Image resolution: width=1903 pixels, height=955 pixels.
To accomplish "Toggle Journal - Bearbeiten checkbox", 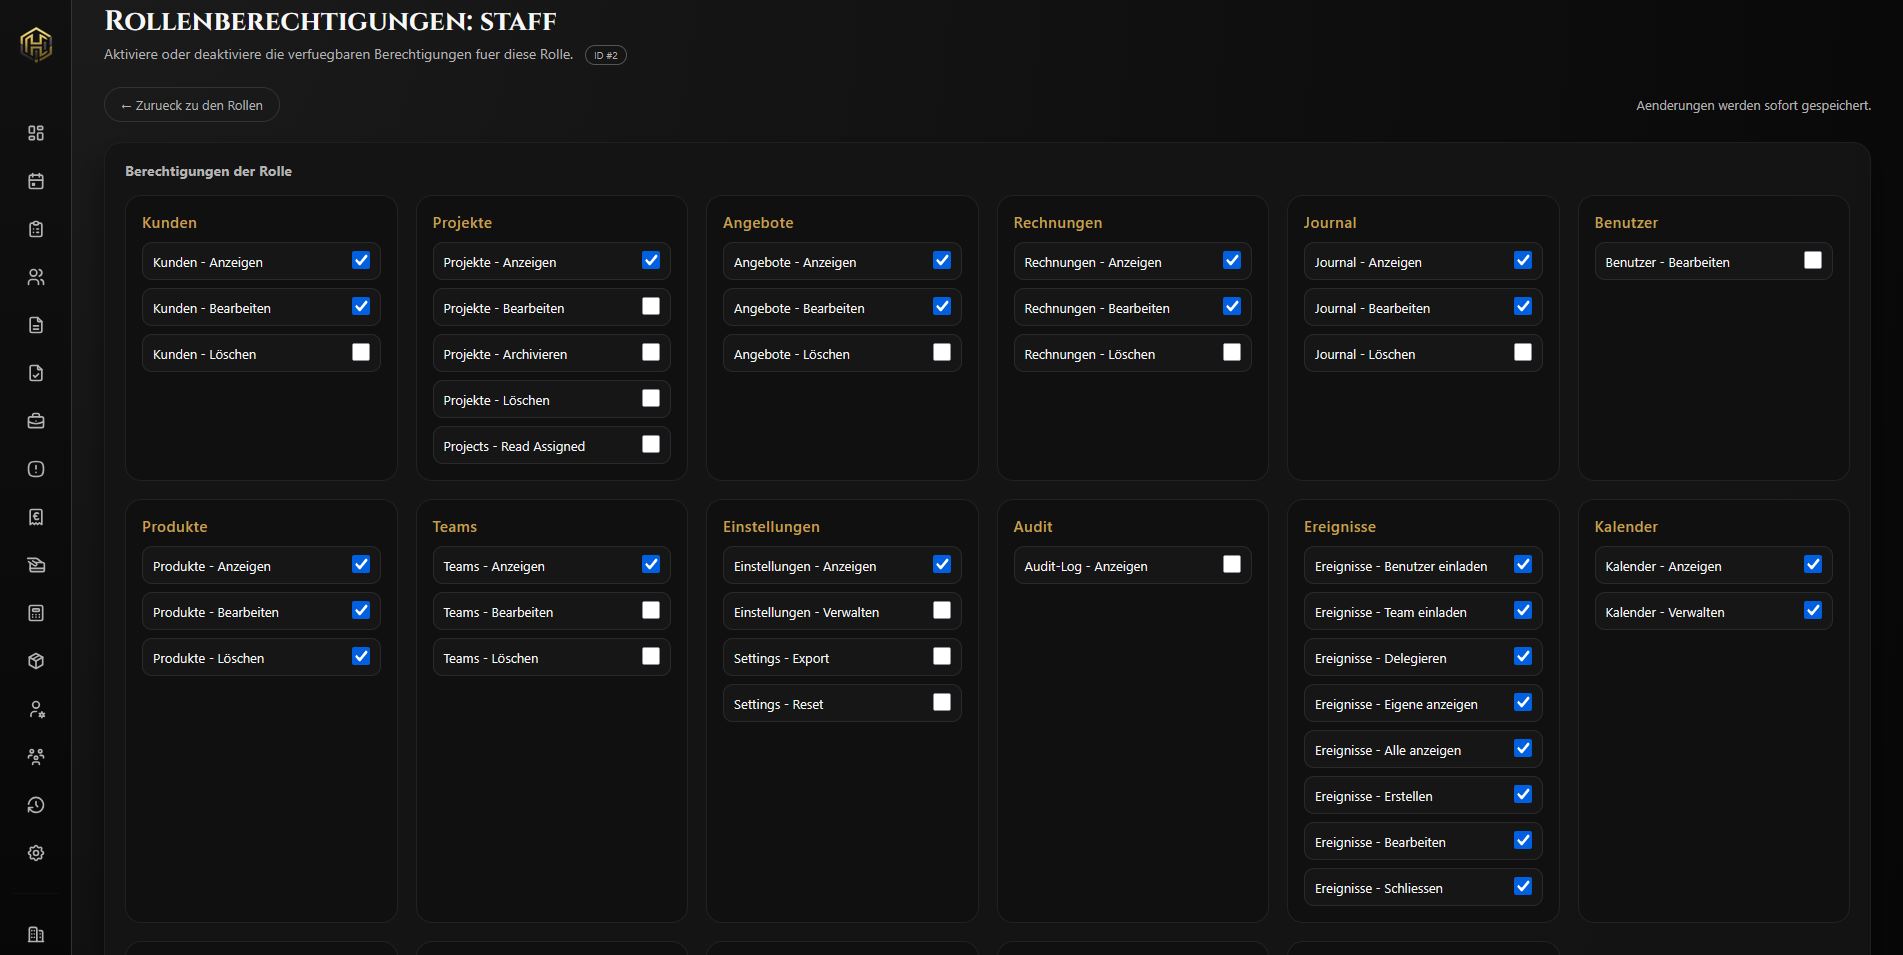I will pos(1523,306).
